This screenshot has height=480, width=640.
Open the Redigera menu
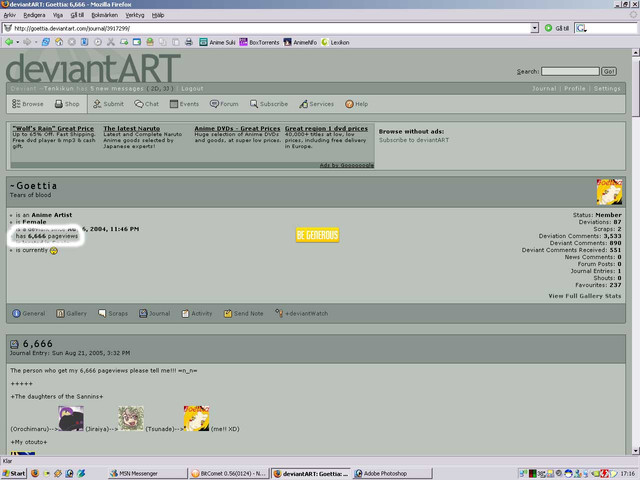point(34,15)
